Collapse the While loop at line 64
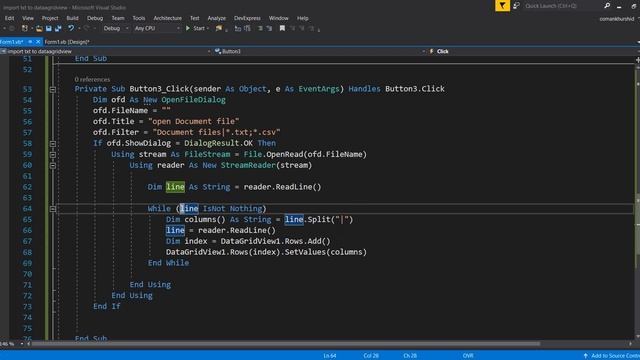Image resolution: width=640 pixels, height=360 pixels. (x=53, y=209)
